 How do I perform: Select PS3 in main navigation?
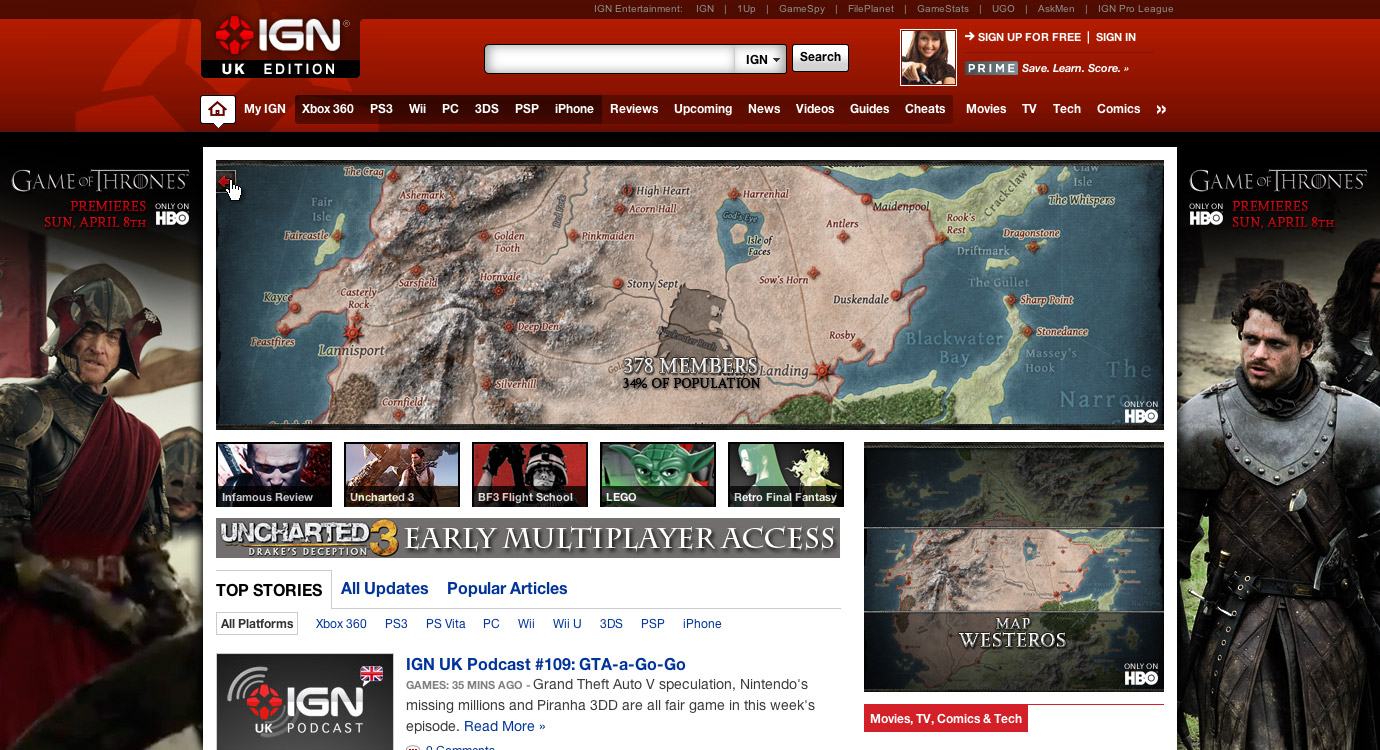pyautogui.click(x=381, y=109)
